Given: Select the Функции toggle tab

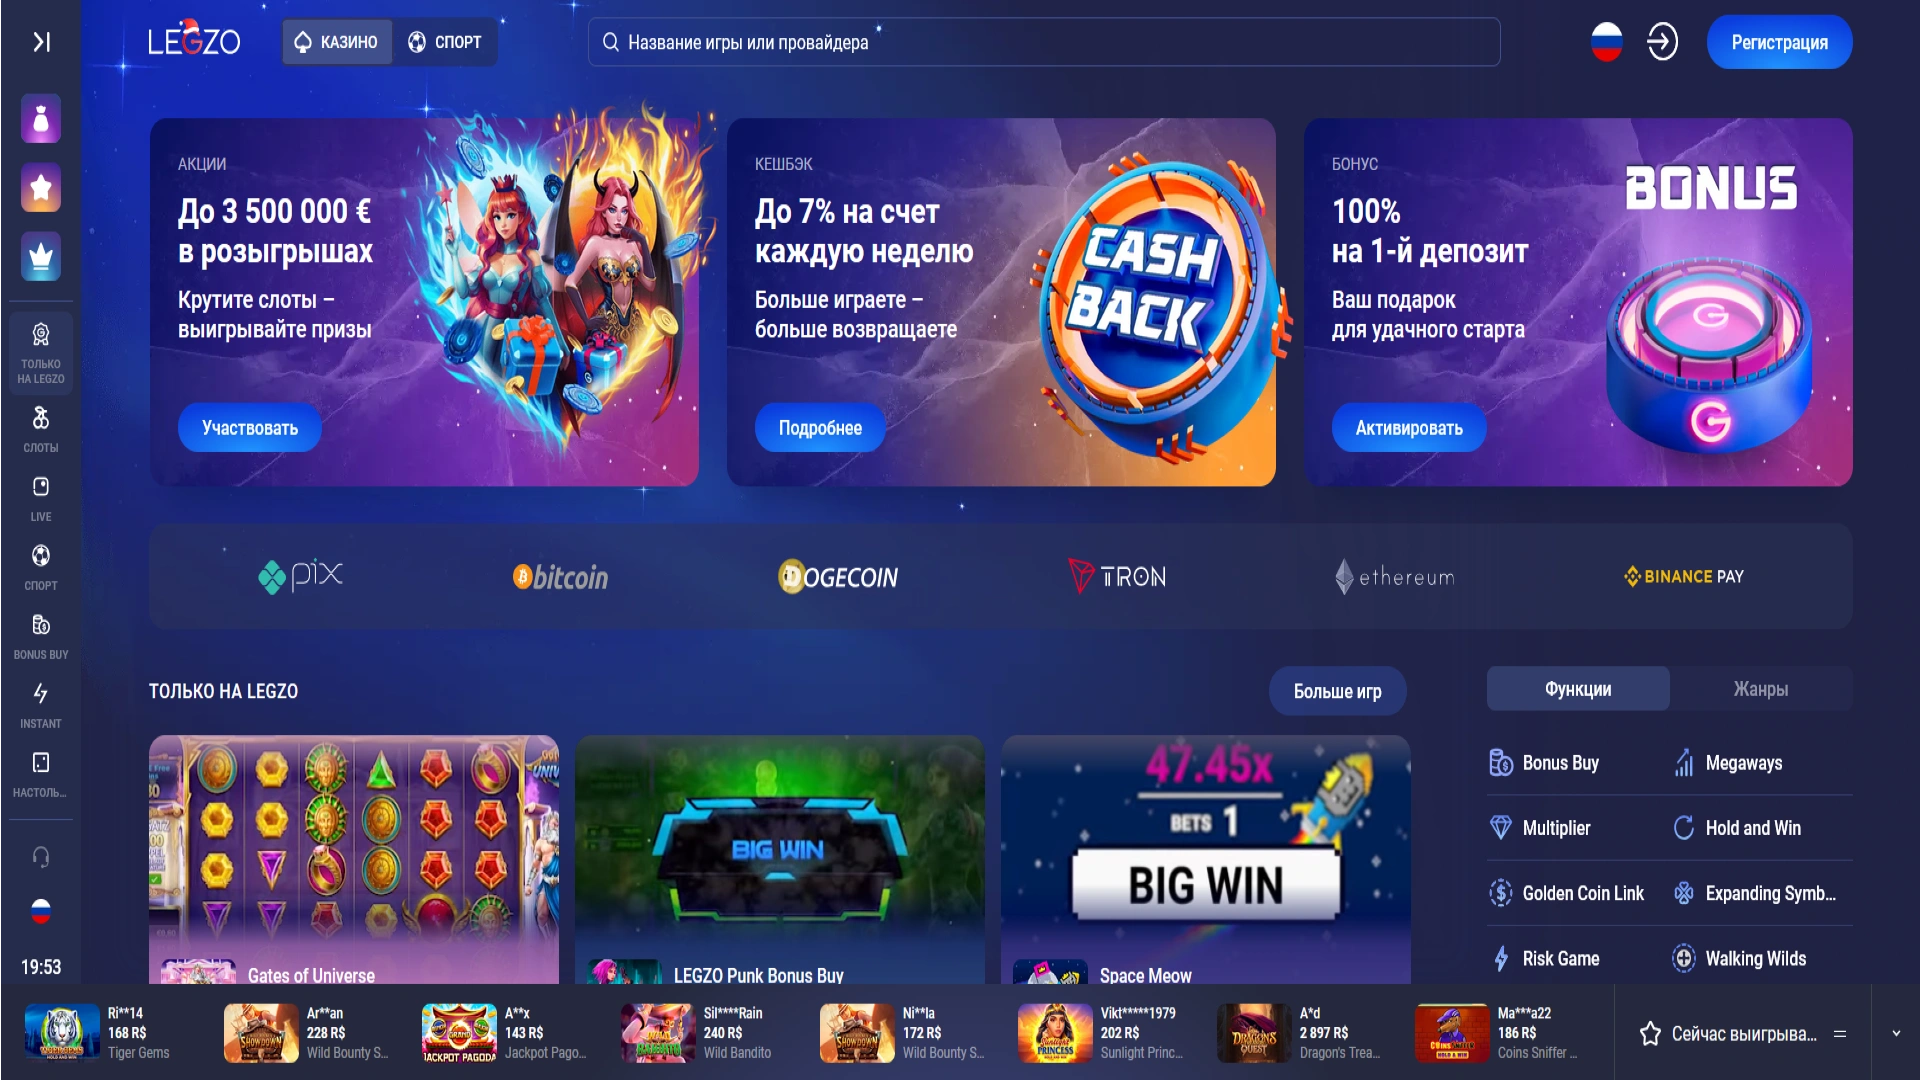Looking at the screenshot, I should 1578,689.
